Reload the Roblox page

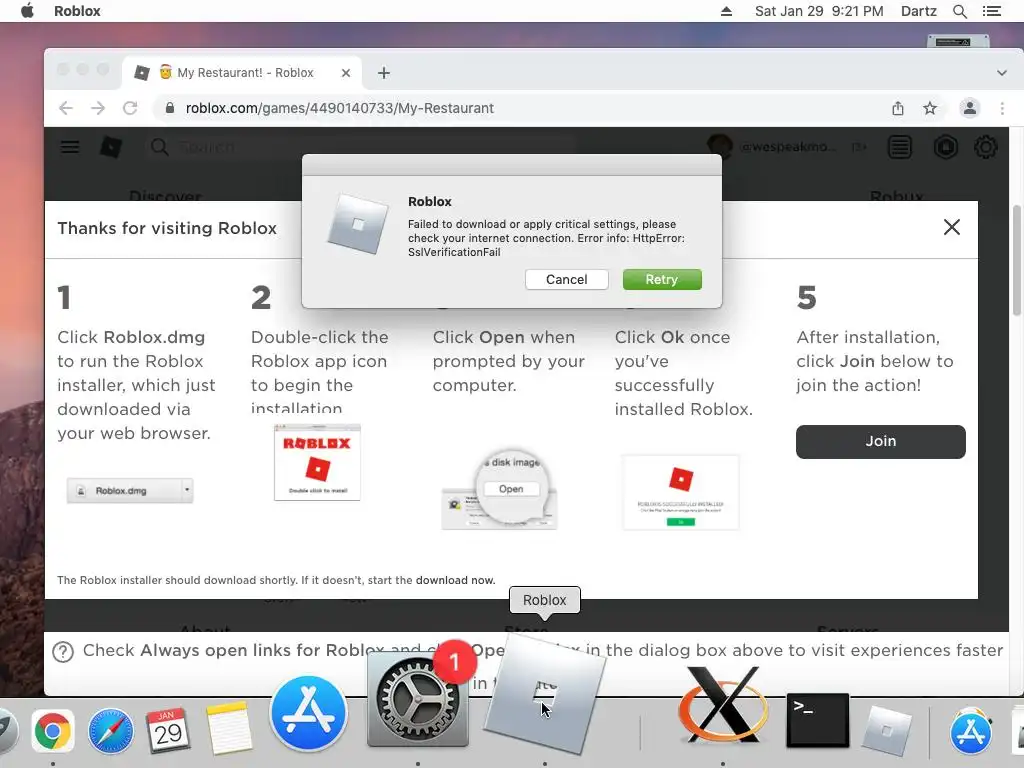130,108
